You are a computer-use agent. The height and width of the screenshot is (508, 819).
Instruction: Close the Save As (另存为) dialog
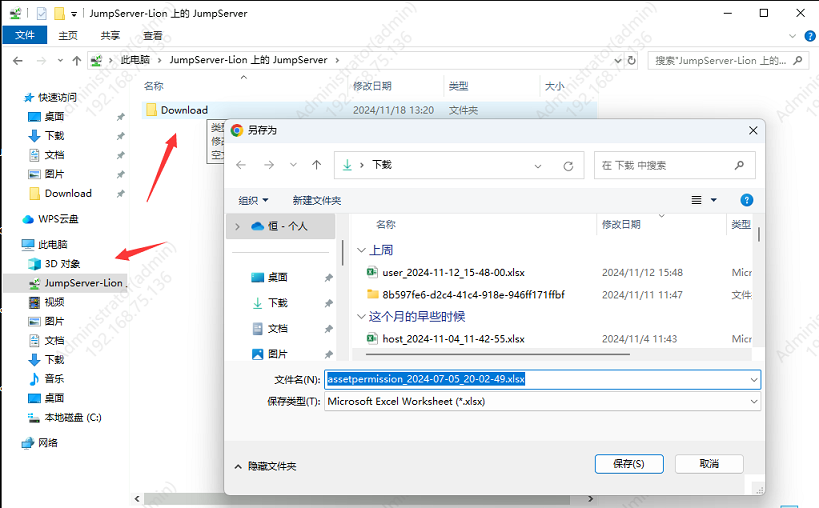753,131
